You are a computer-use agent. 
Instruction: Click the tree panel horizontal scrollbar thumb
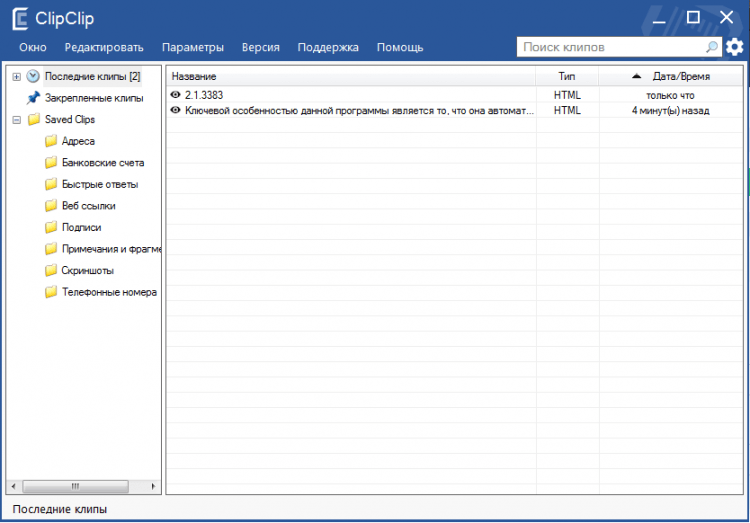coord(76,486)
